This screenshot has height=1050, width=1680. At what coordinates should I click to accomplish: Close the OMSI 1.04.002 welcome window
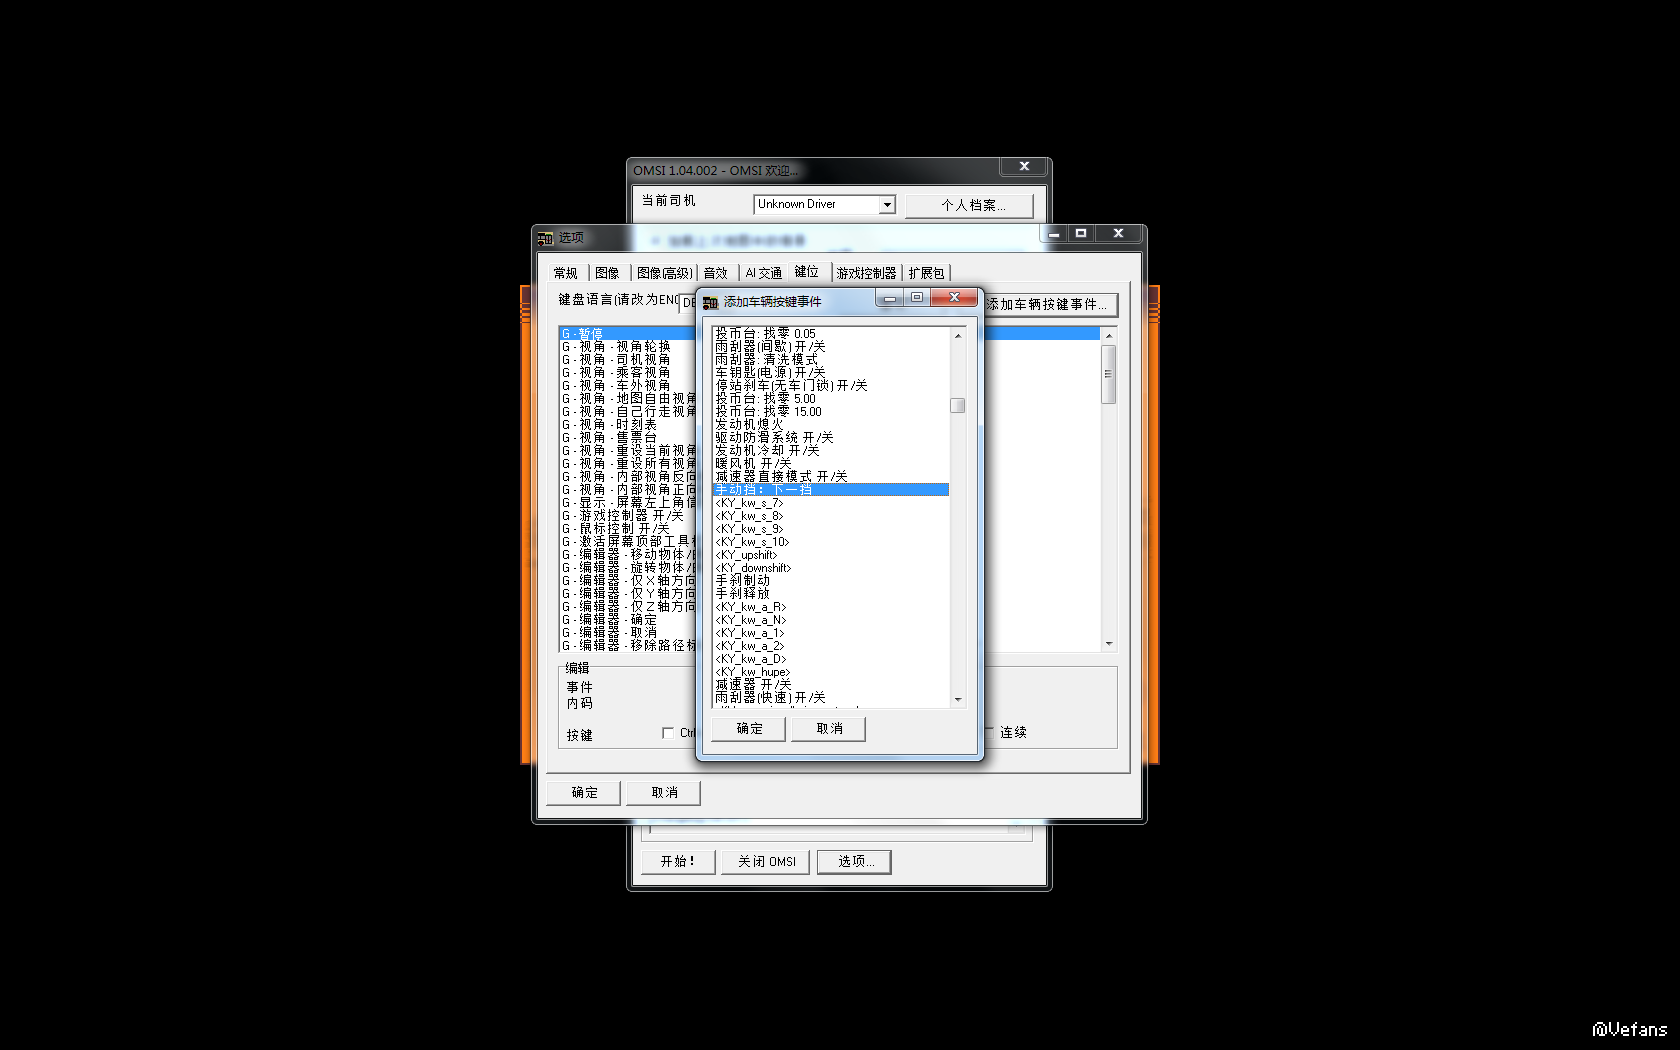[x=1024, y=166]
